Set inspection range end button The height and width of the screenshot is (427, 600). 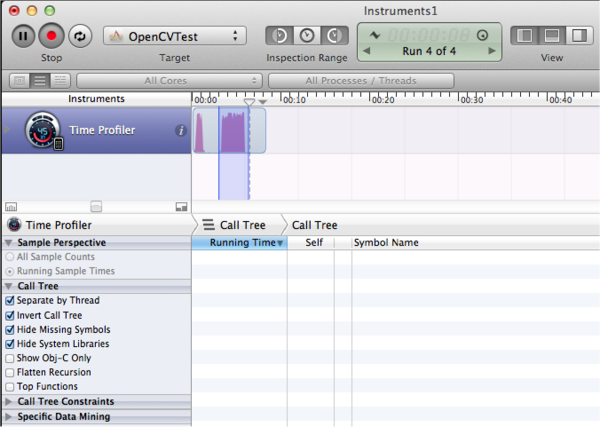tap(334, 36)
